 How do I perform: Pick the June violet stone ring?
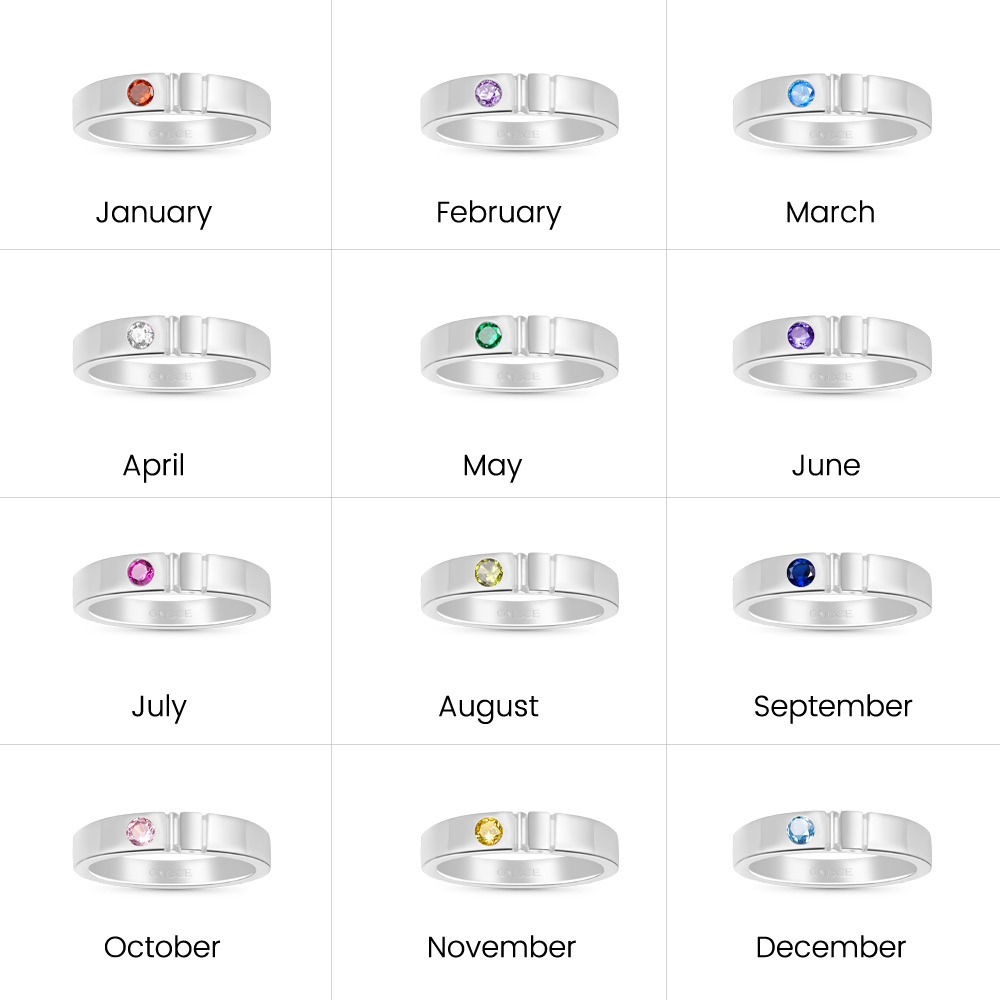tap(831, 353)
